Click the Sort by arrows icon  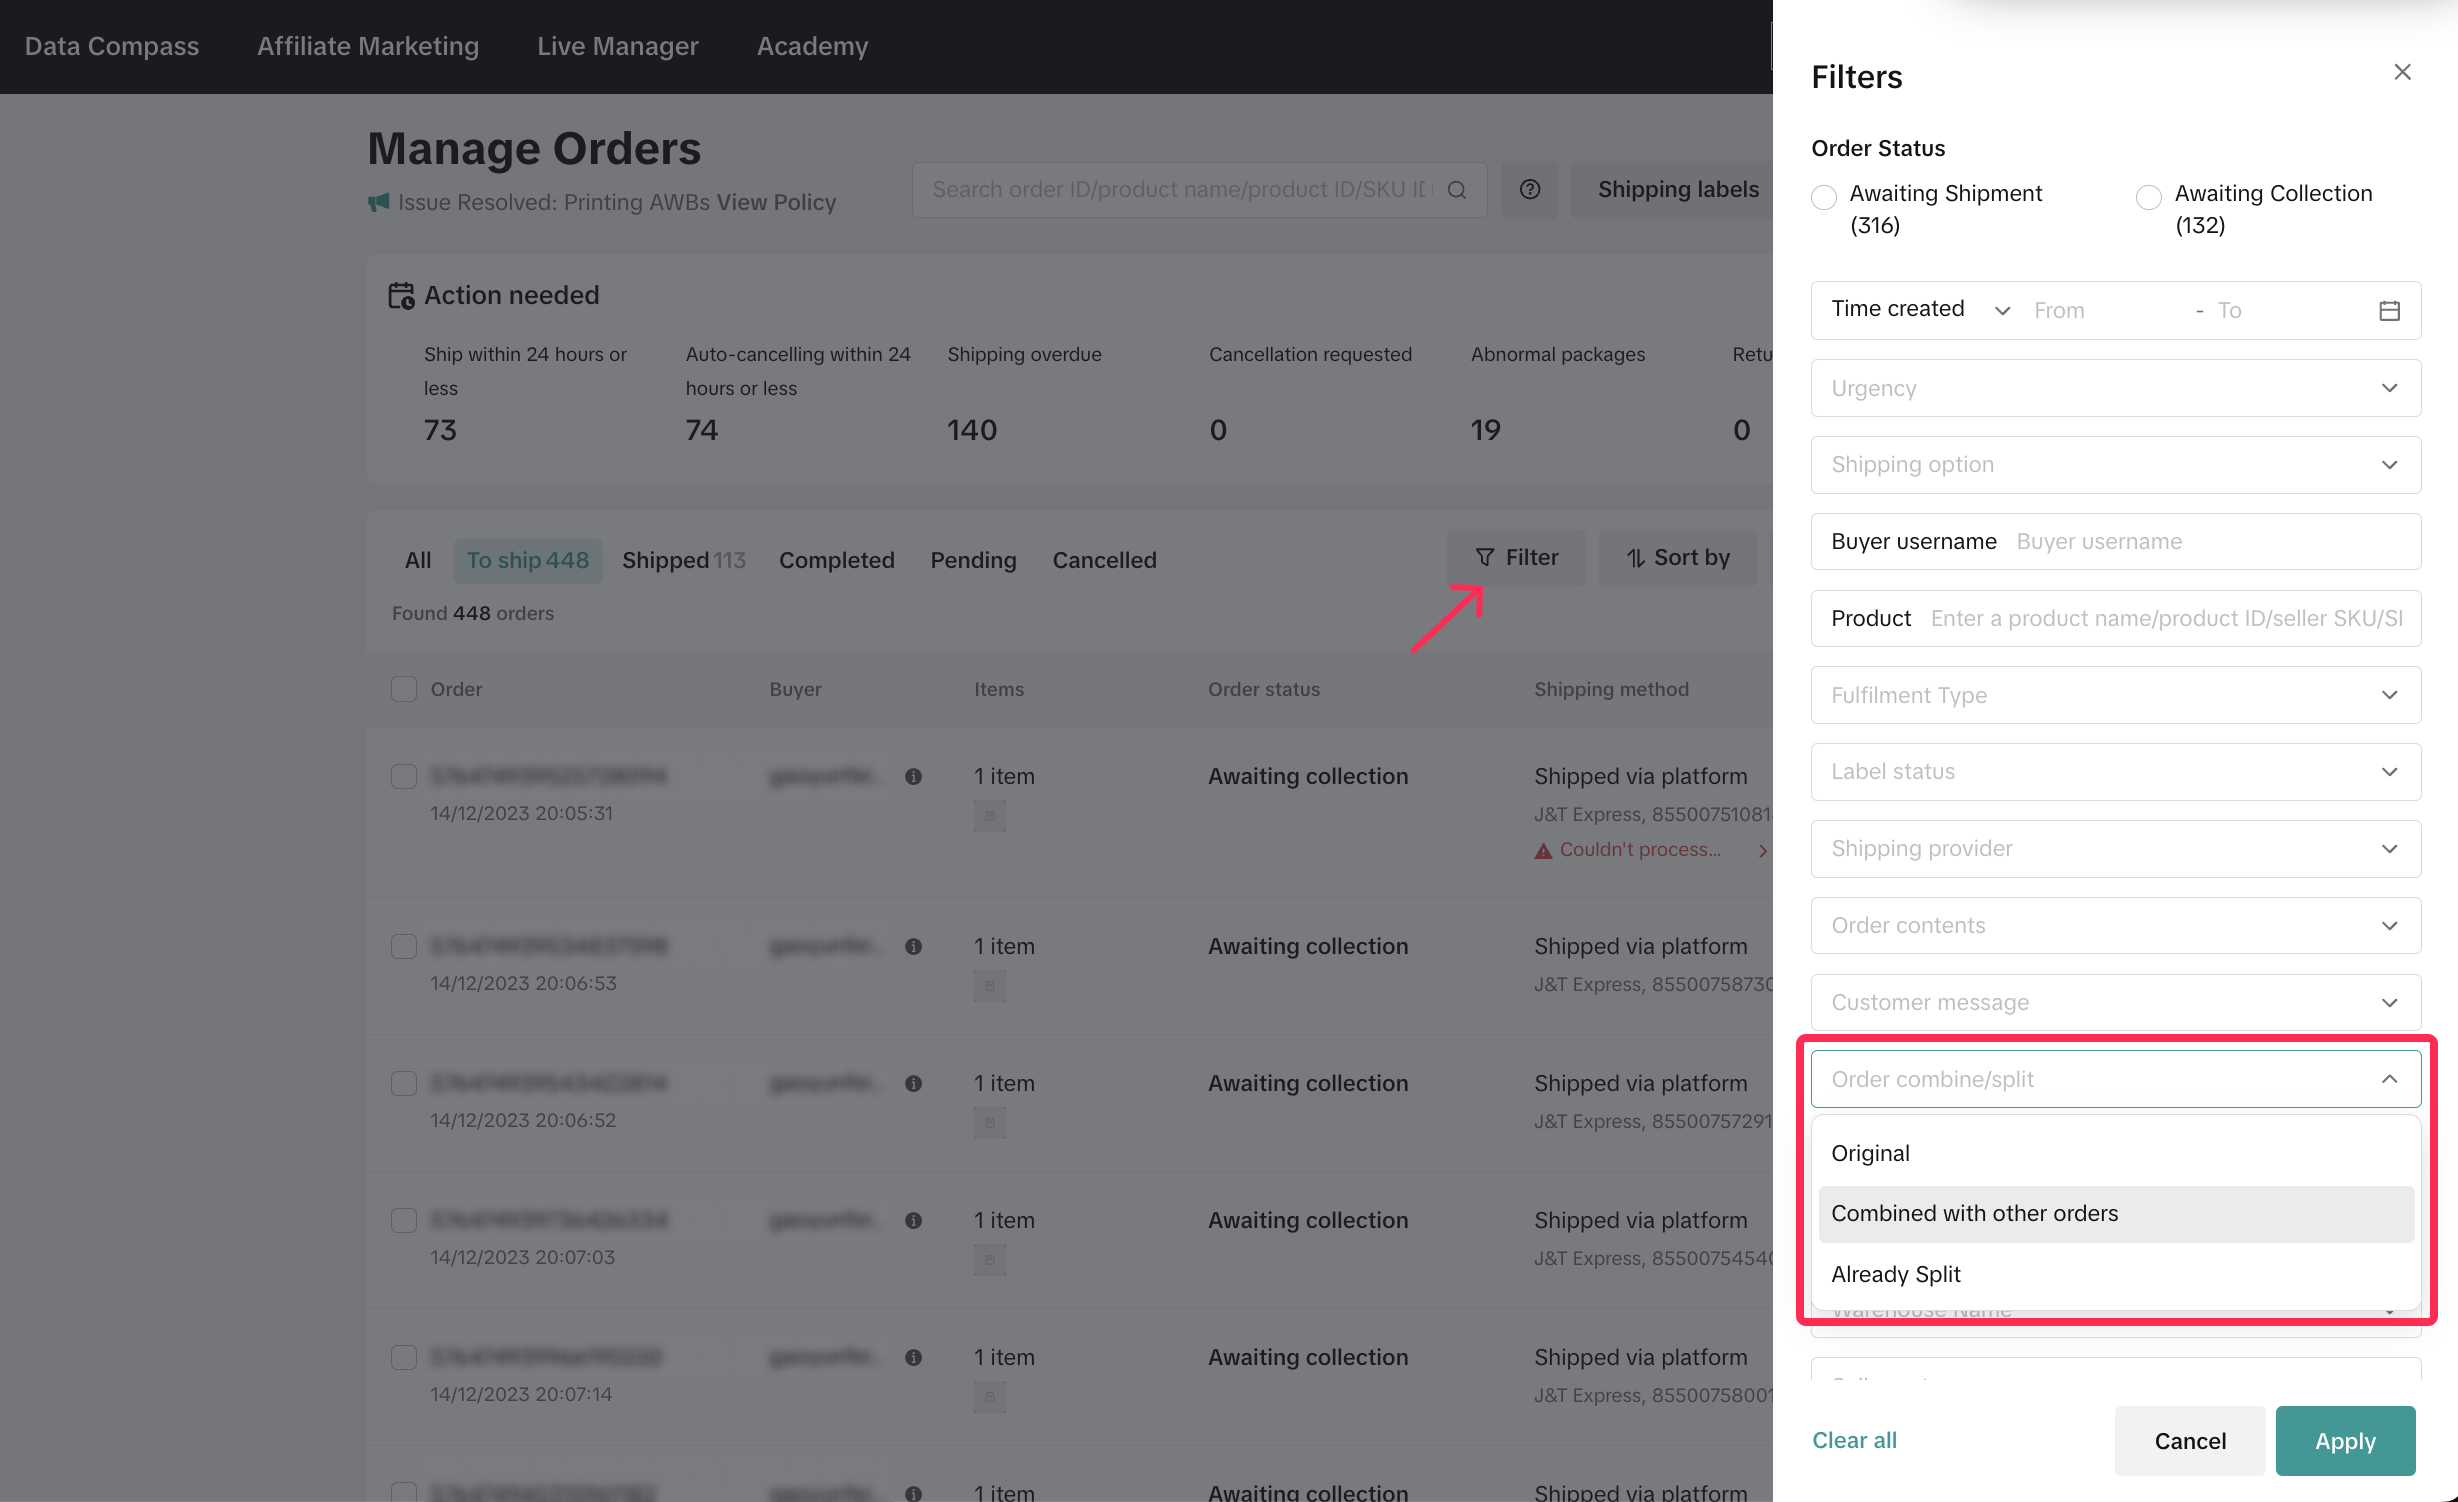(x=1636, y=558)
